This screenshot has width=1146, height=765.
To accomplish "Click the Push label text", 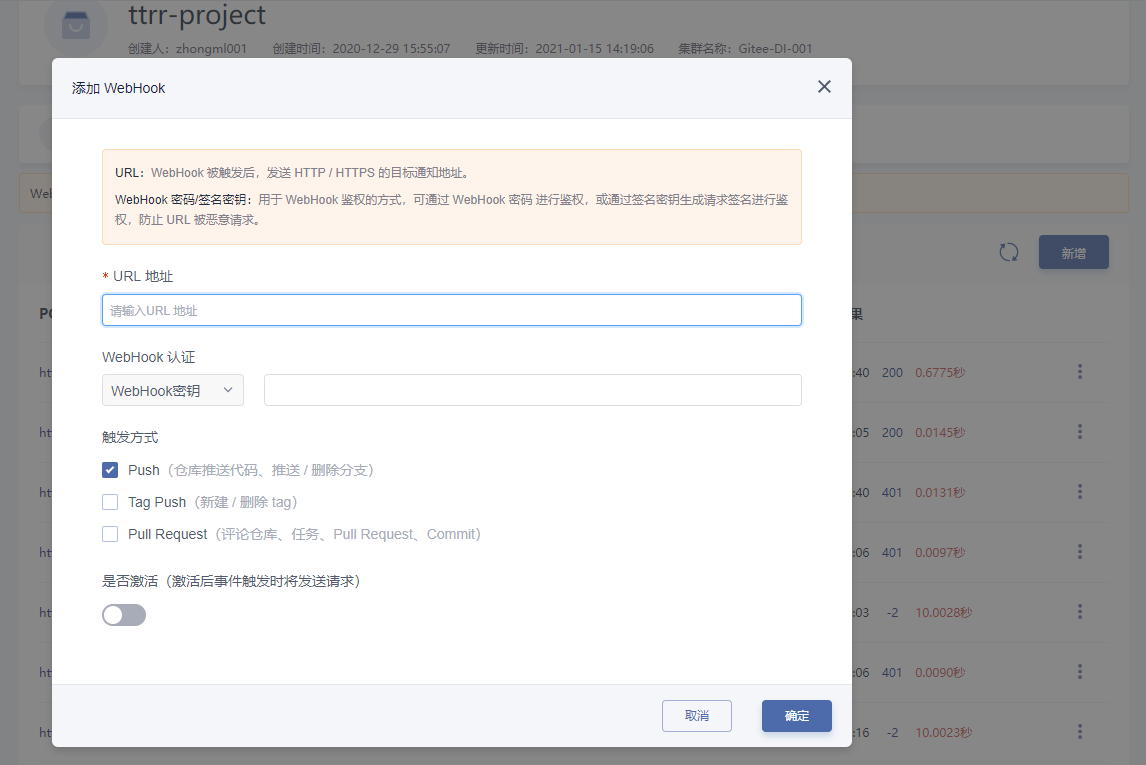I will pyautogui.click(x=143, y=470).
